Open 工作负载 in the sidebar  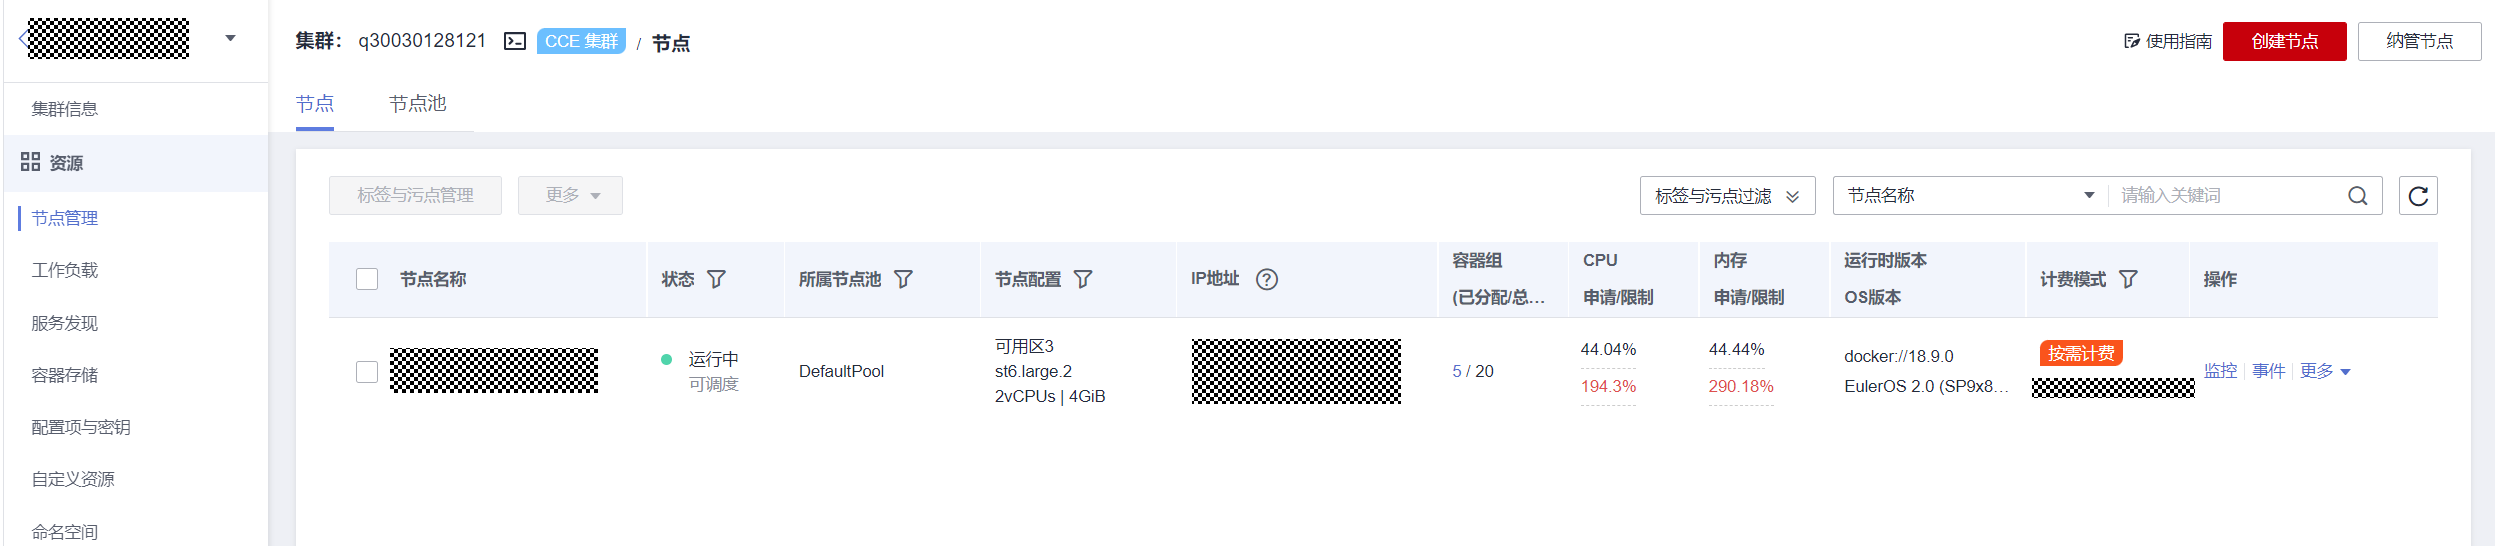(65, 270)
